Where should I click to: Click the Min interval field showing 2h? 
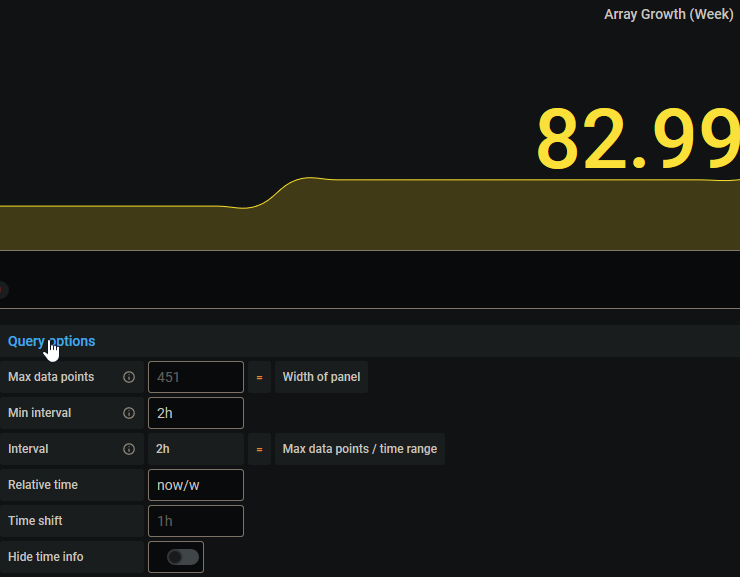coord(196,413)
